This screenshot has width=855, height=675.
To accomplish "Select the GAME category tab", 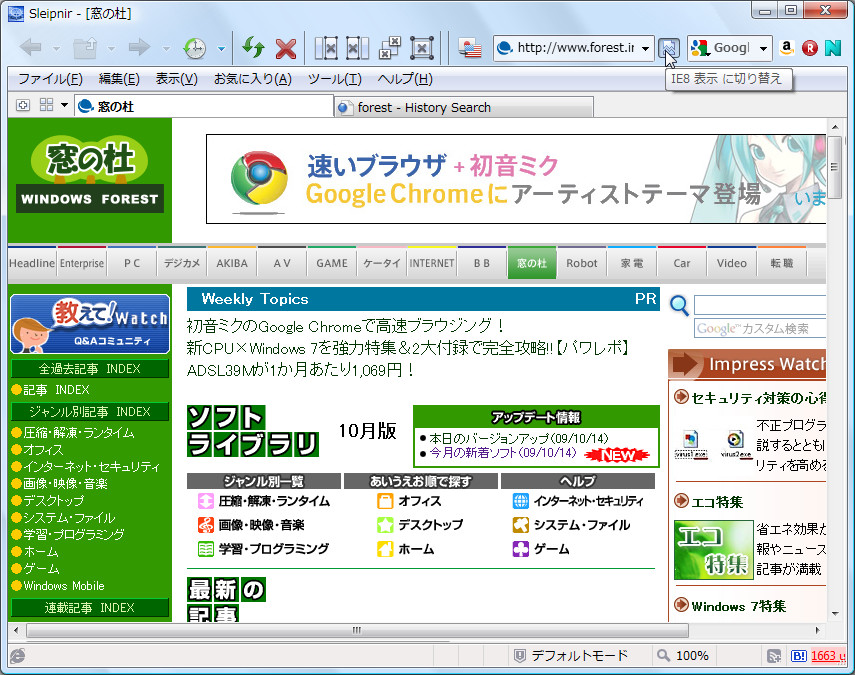I will (x=331, y=262).
